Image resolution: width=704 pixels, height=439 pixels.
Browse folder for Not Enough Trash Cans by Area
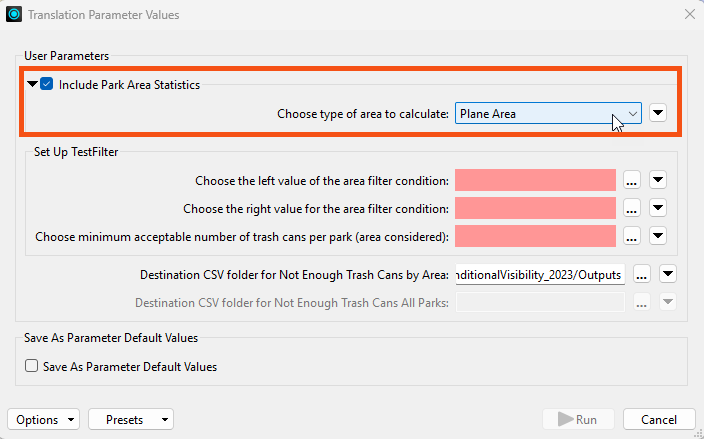642,274
